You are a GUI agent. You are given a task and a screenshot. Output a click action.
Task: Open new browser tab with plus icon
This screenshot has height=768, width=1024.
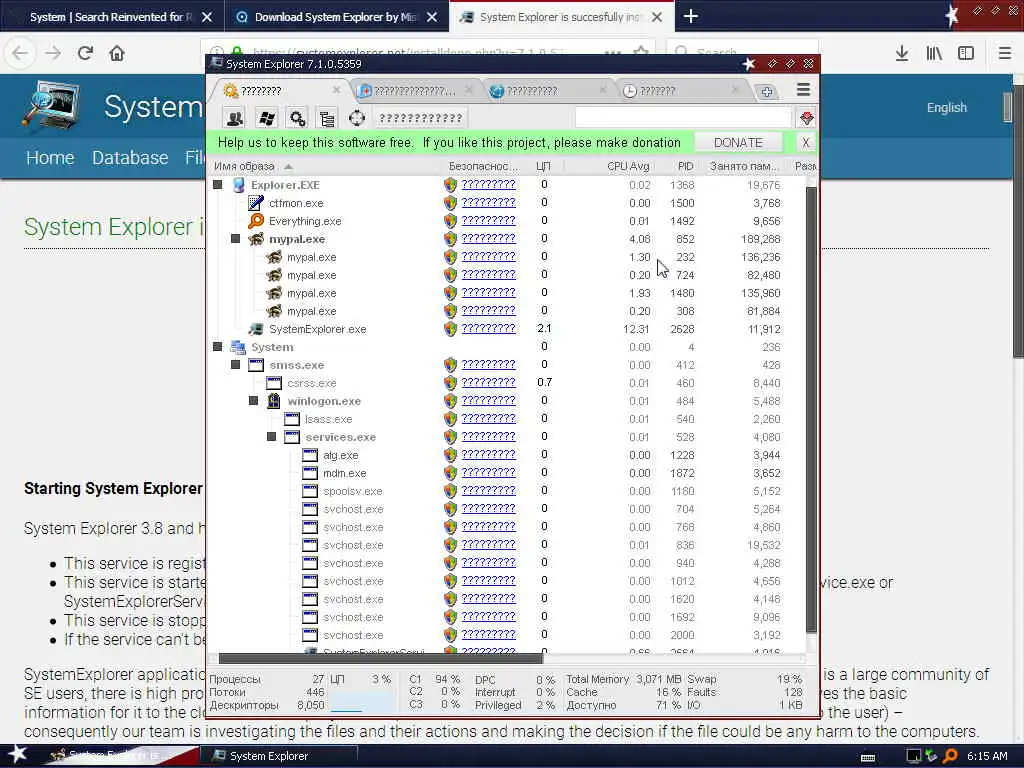pos(691,16)
